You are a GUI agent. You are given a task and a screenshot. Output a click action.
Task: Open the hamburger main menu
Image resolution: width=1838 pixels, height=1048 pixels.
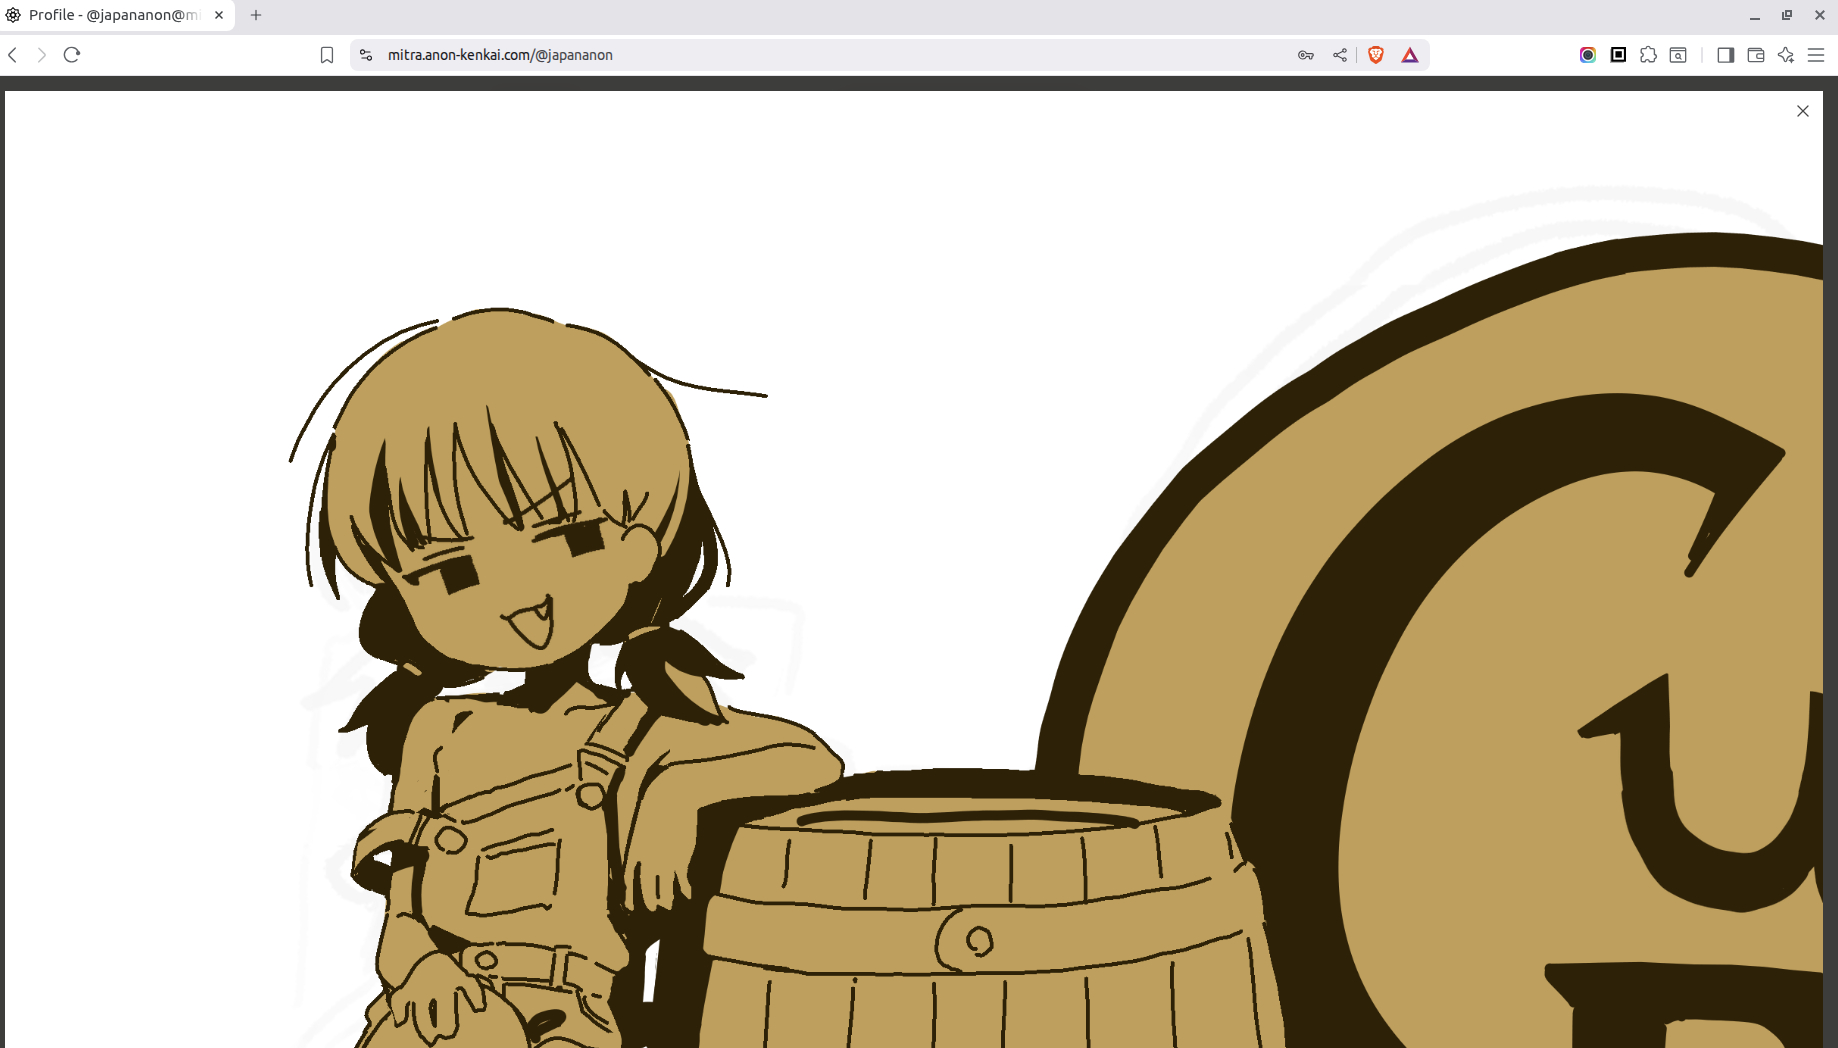[x=1816, y=55]
